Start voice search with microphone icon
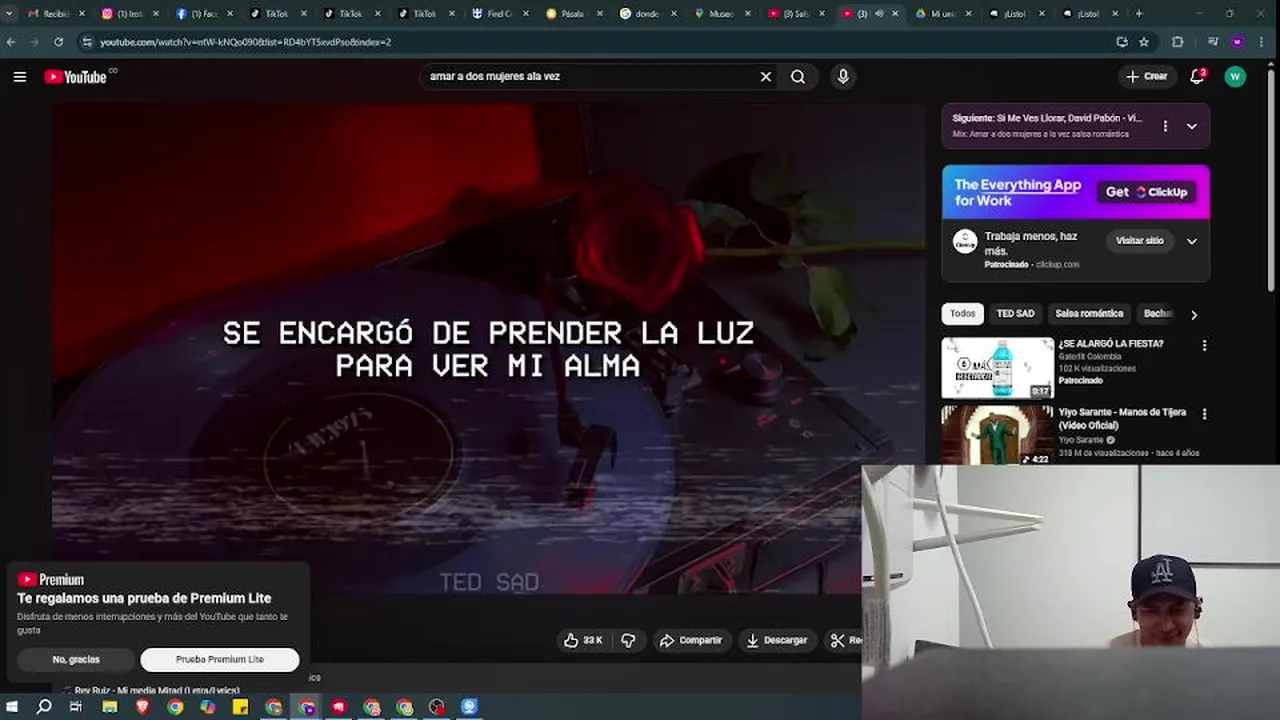Image resolution: width=1280 pixels, height=720 pixels. pos(843,77)
